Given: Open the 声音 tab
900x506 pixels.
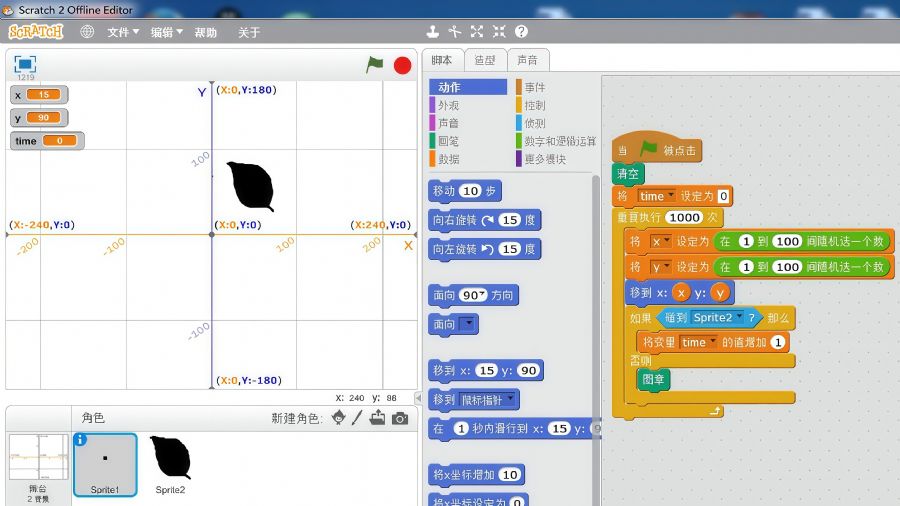Looking at the screenshot, I should (527, 60).
